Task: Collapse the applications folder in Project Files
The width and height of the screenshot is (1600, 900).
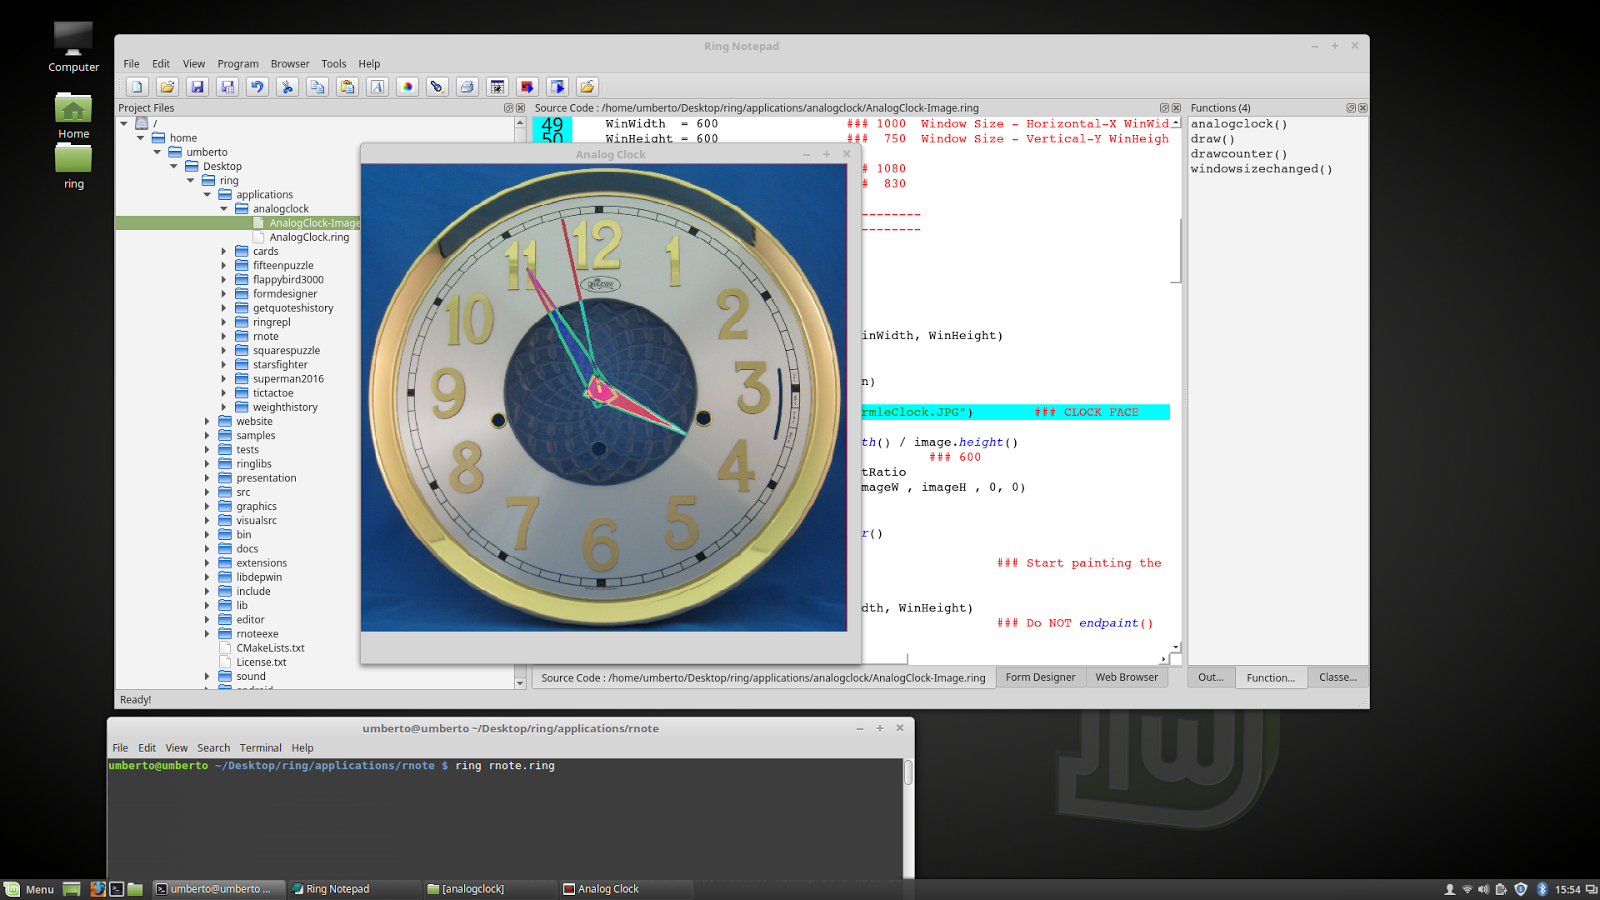Action: (x=207, y=194)
